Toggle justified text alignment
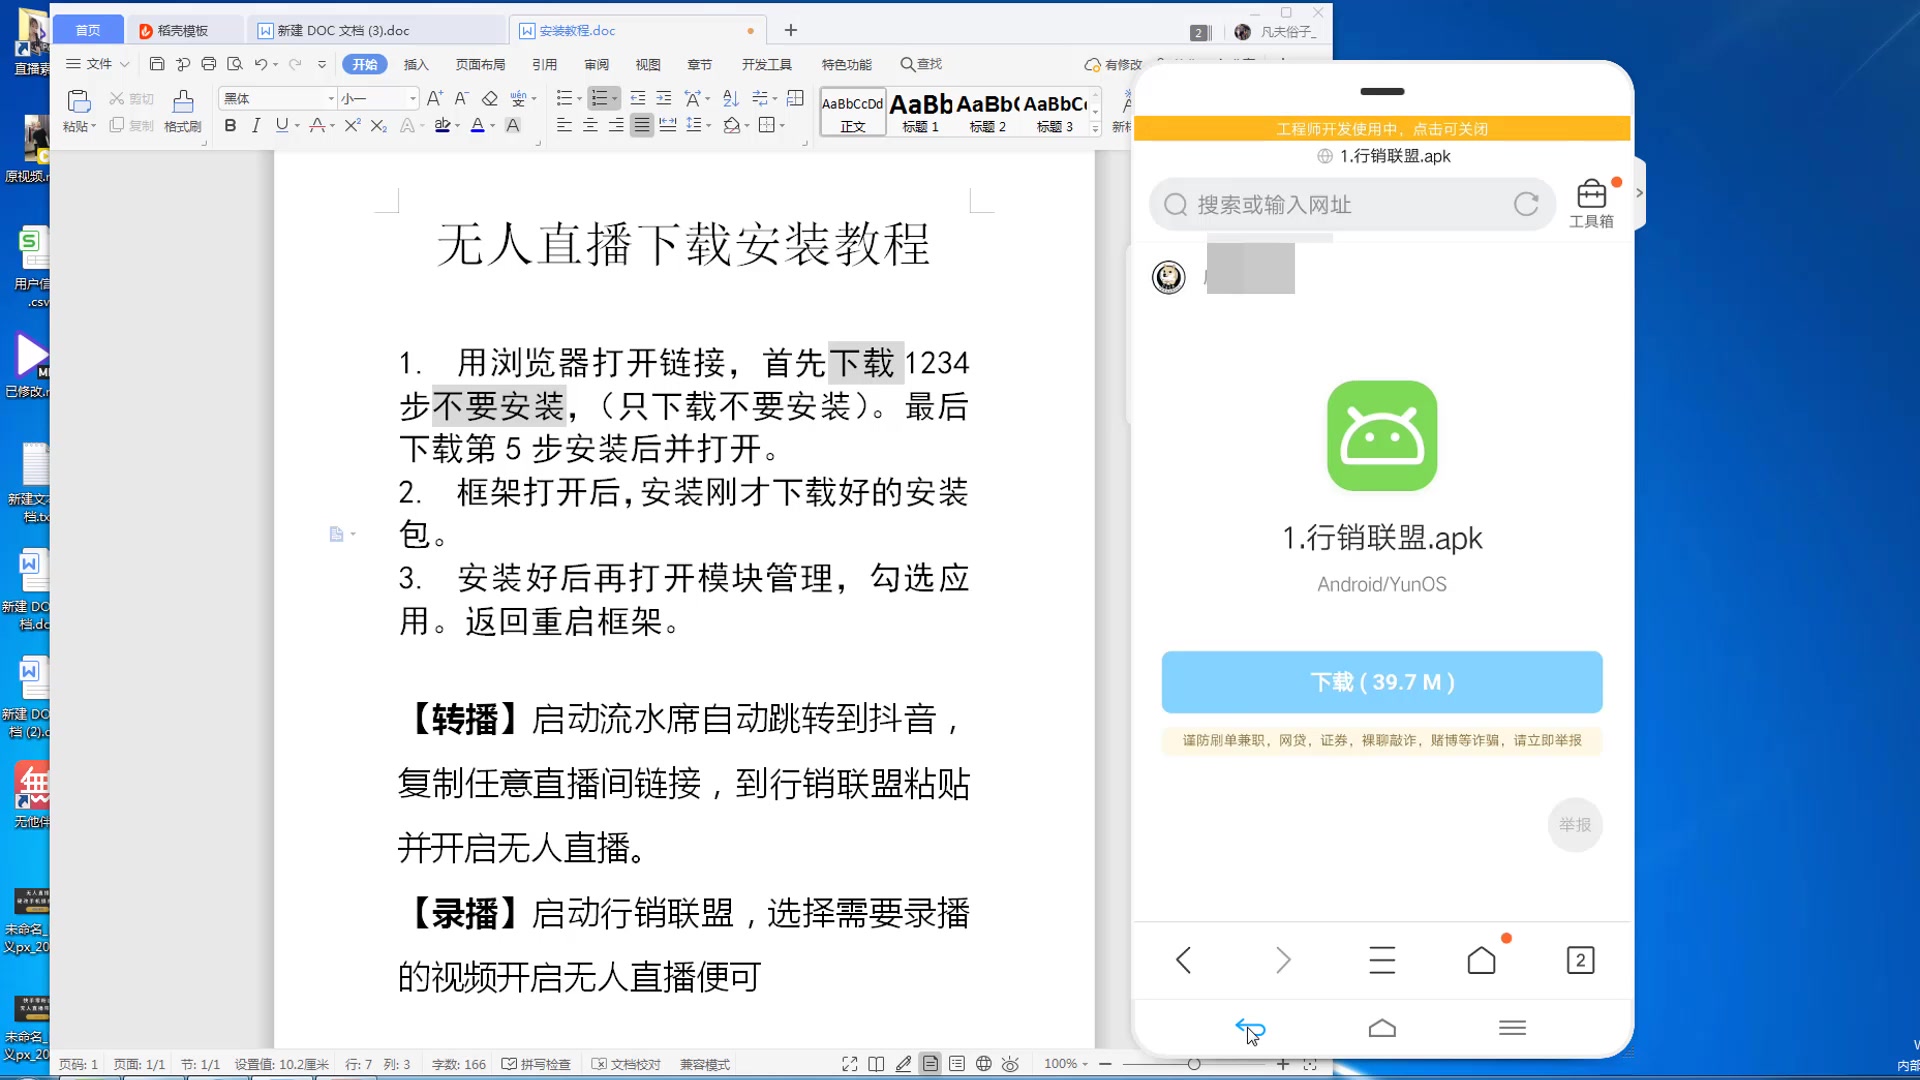Viewport: 1920px width, 1080px height. tap(642, 125)
